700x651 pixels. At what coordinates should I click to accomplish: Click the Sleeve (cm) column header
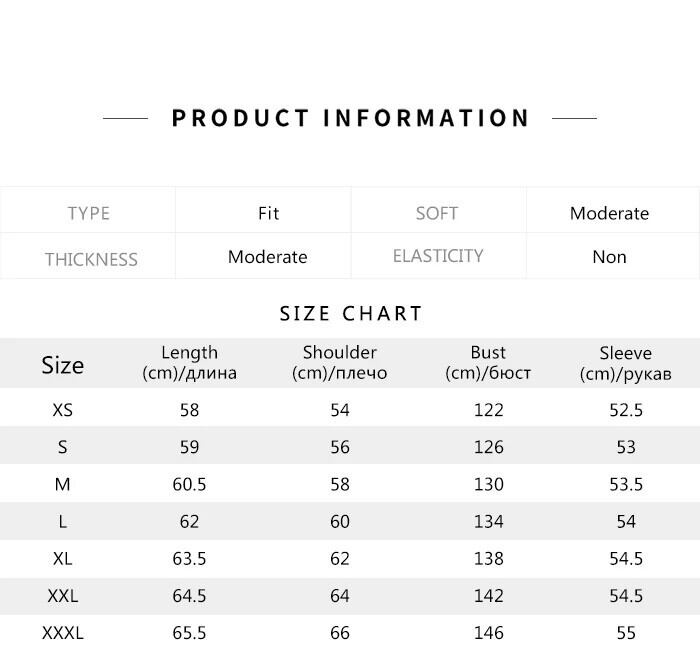point(625,363)
